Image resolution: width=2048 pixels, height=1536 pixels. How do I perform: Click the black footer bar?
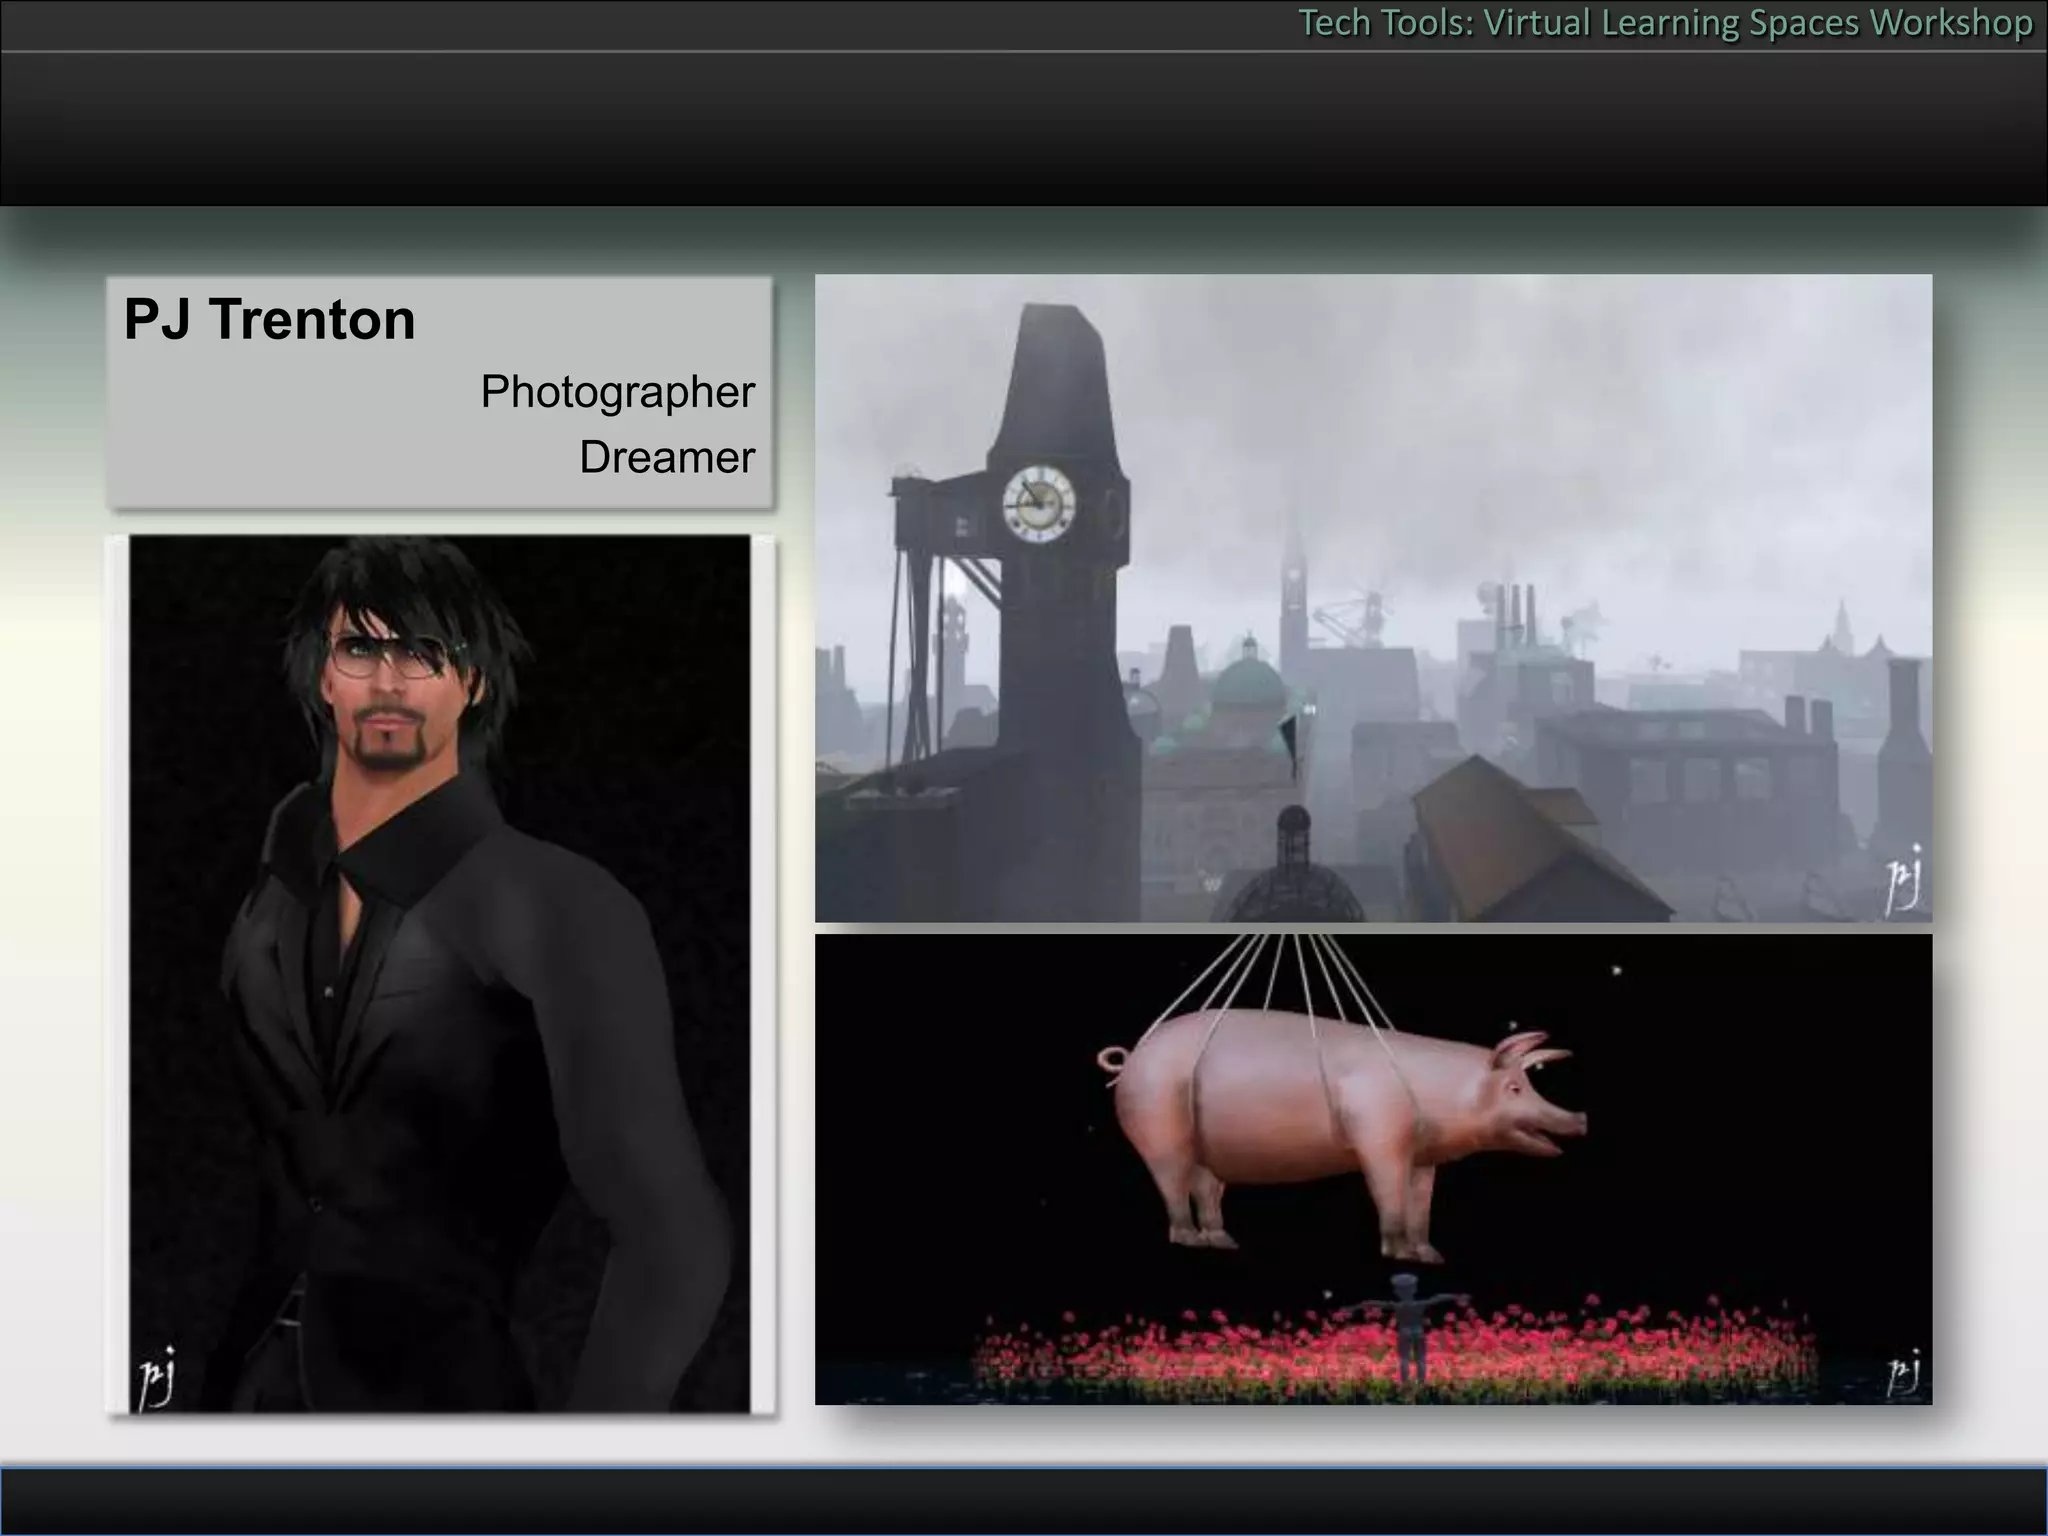point(1024,1501)
